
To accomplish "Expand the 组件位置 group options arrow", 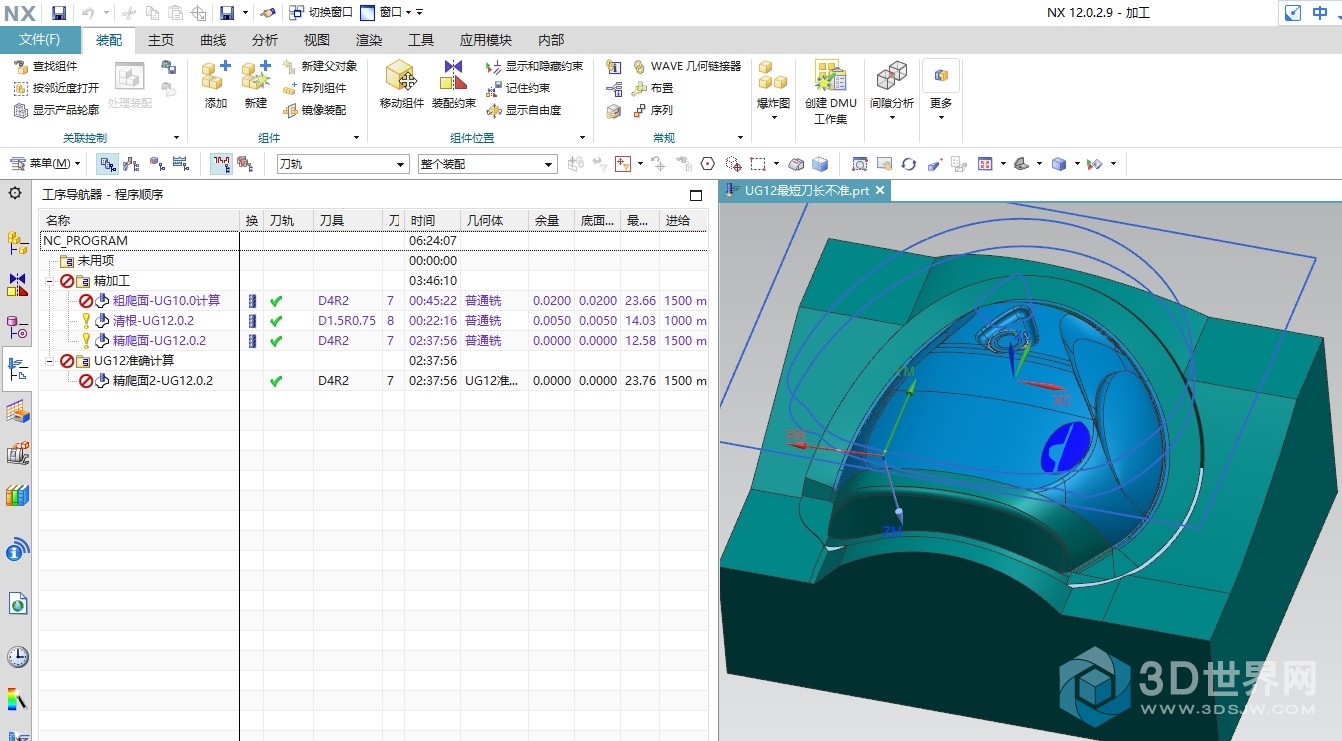I will click(582, 138).
